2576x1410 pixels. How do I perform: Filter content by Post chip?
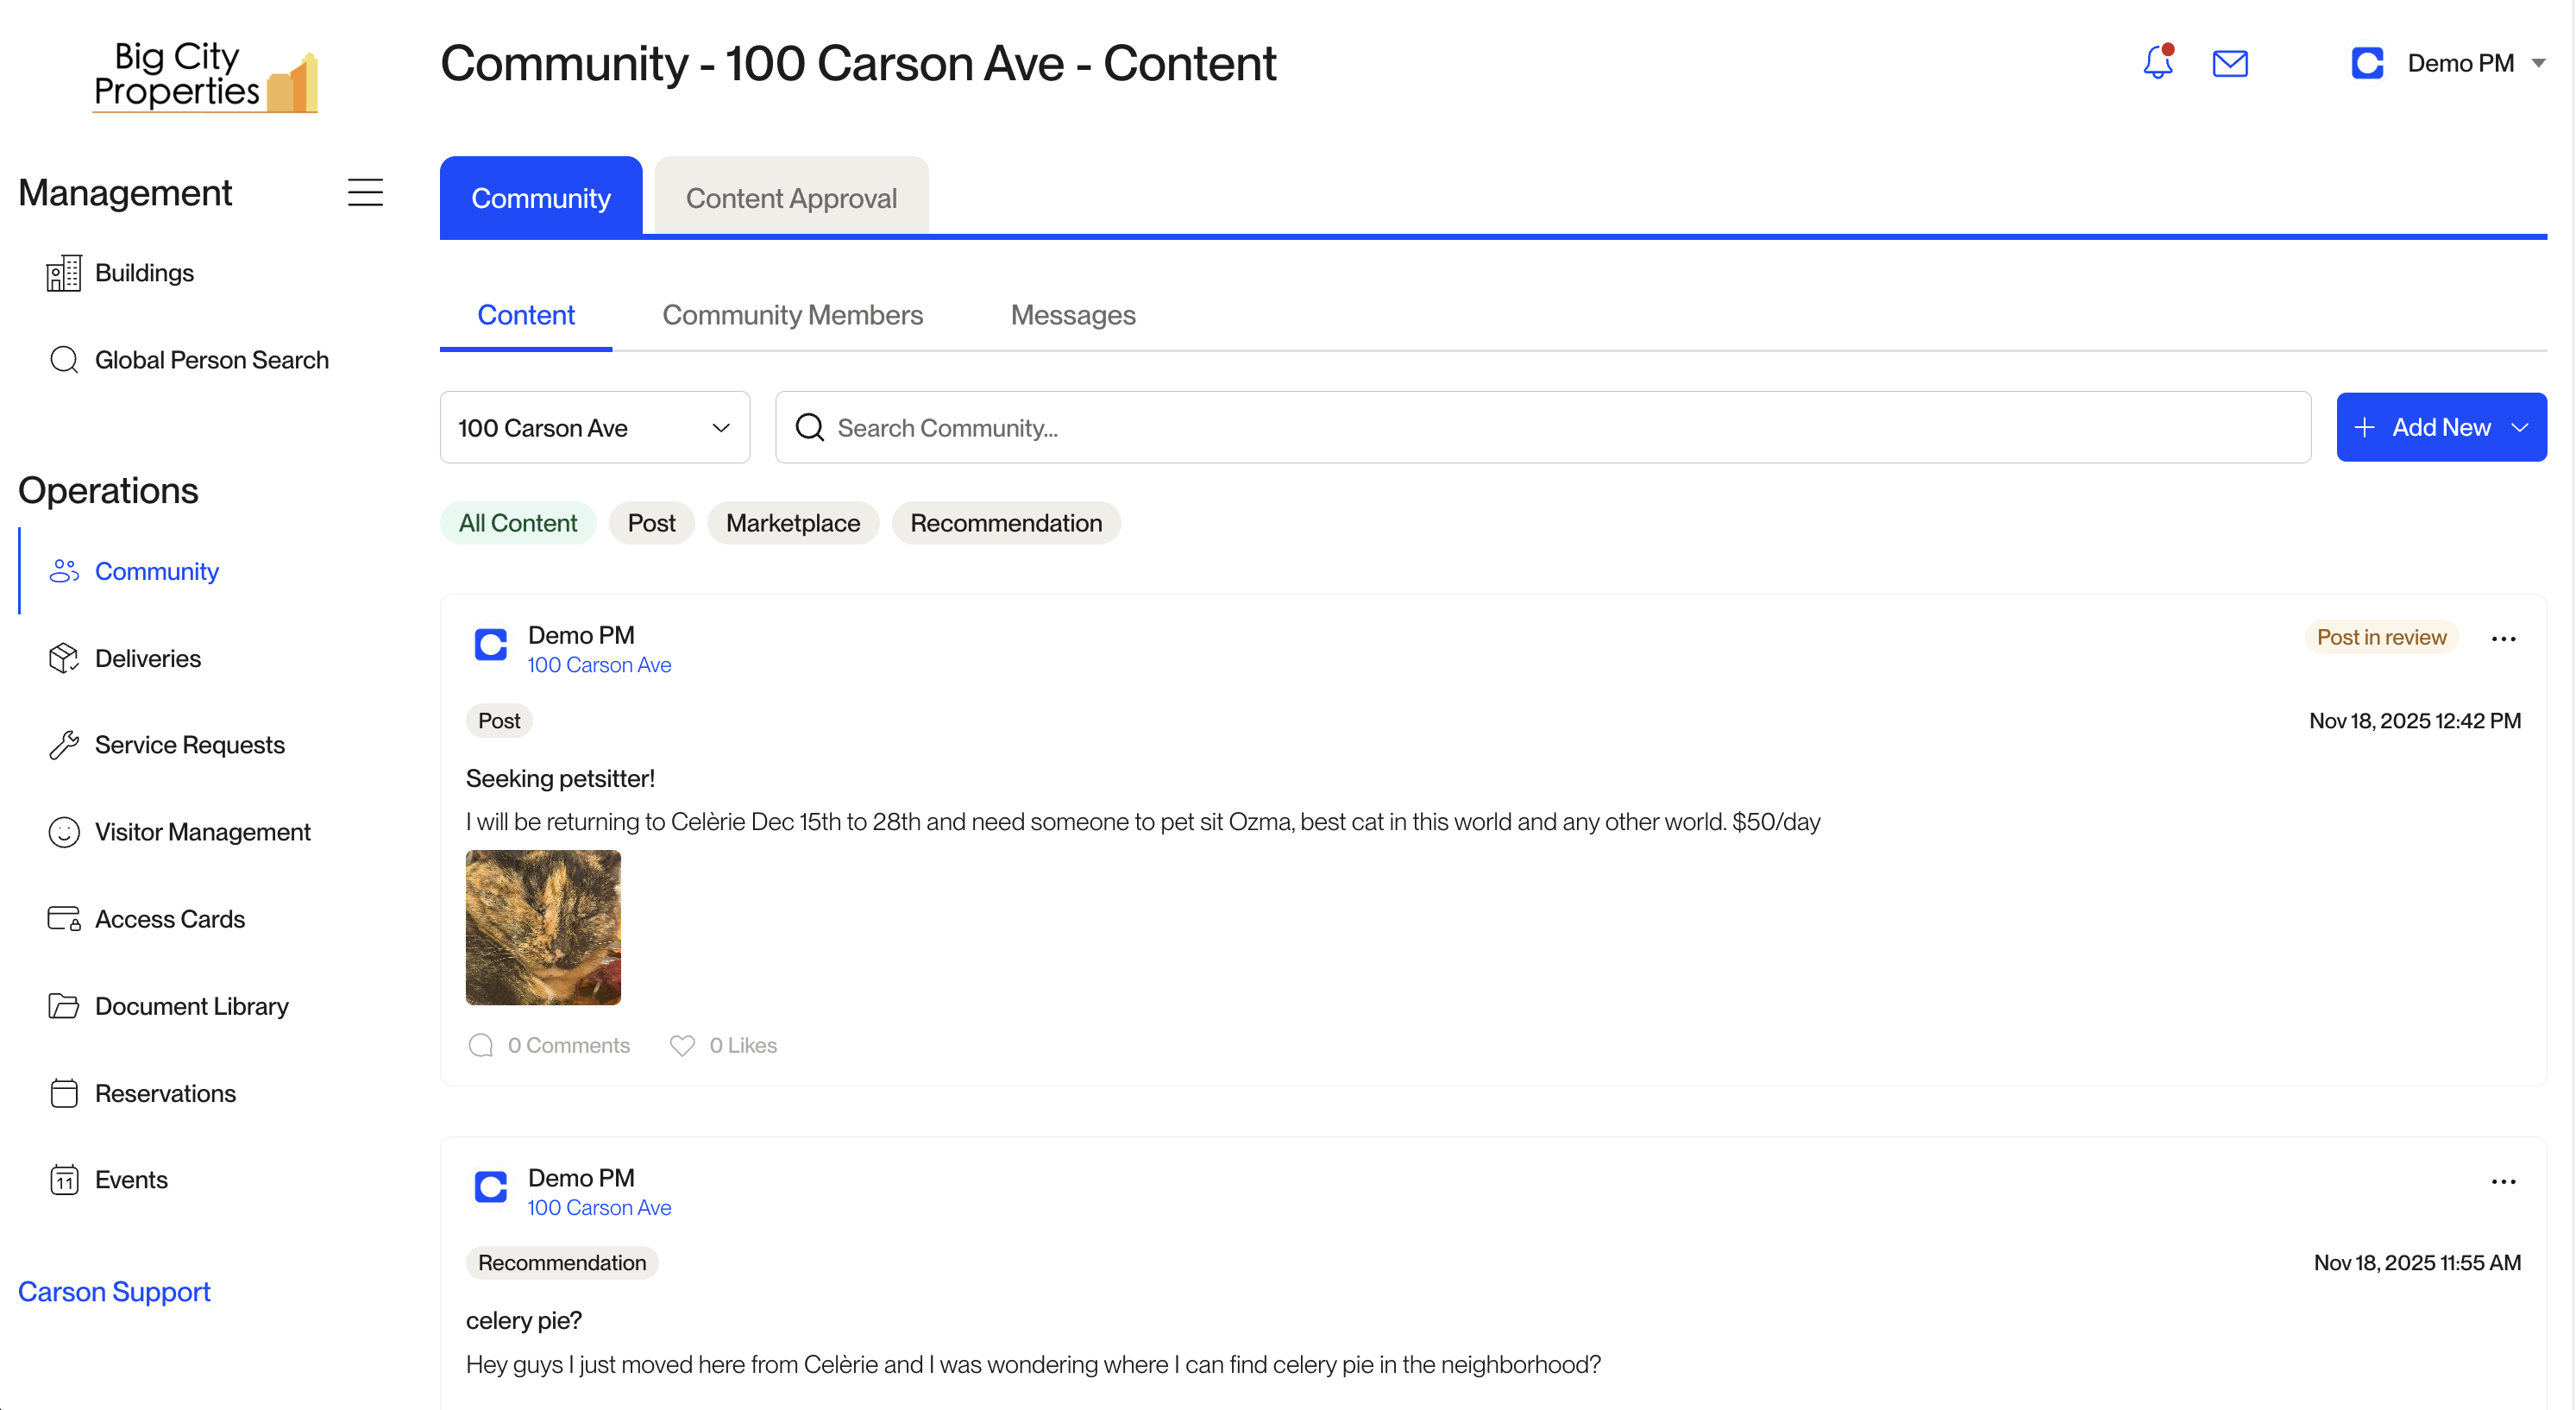pyautogui.click(x=651, y=523)
